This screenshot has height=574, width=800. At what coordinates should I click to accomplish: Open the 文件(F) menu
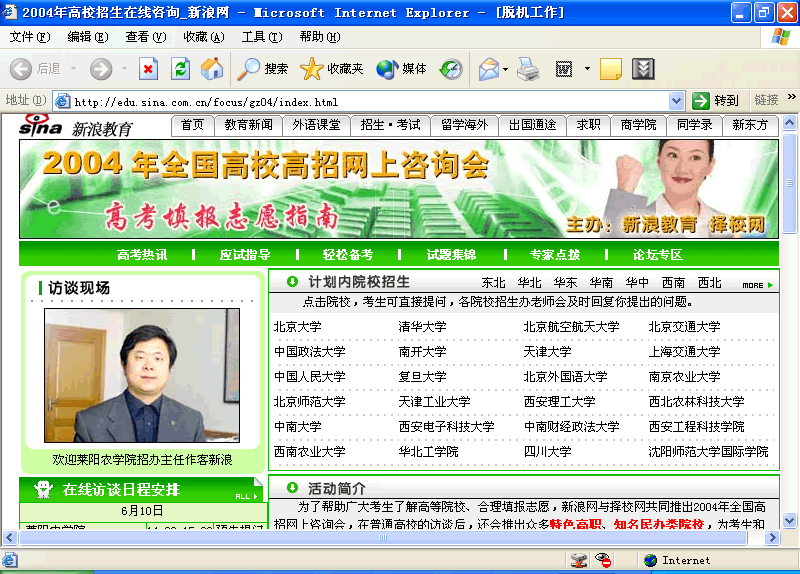click(30, 37)
